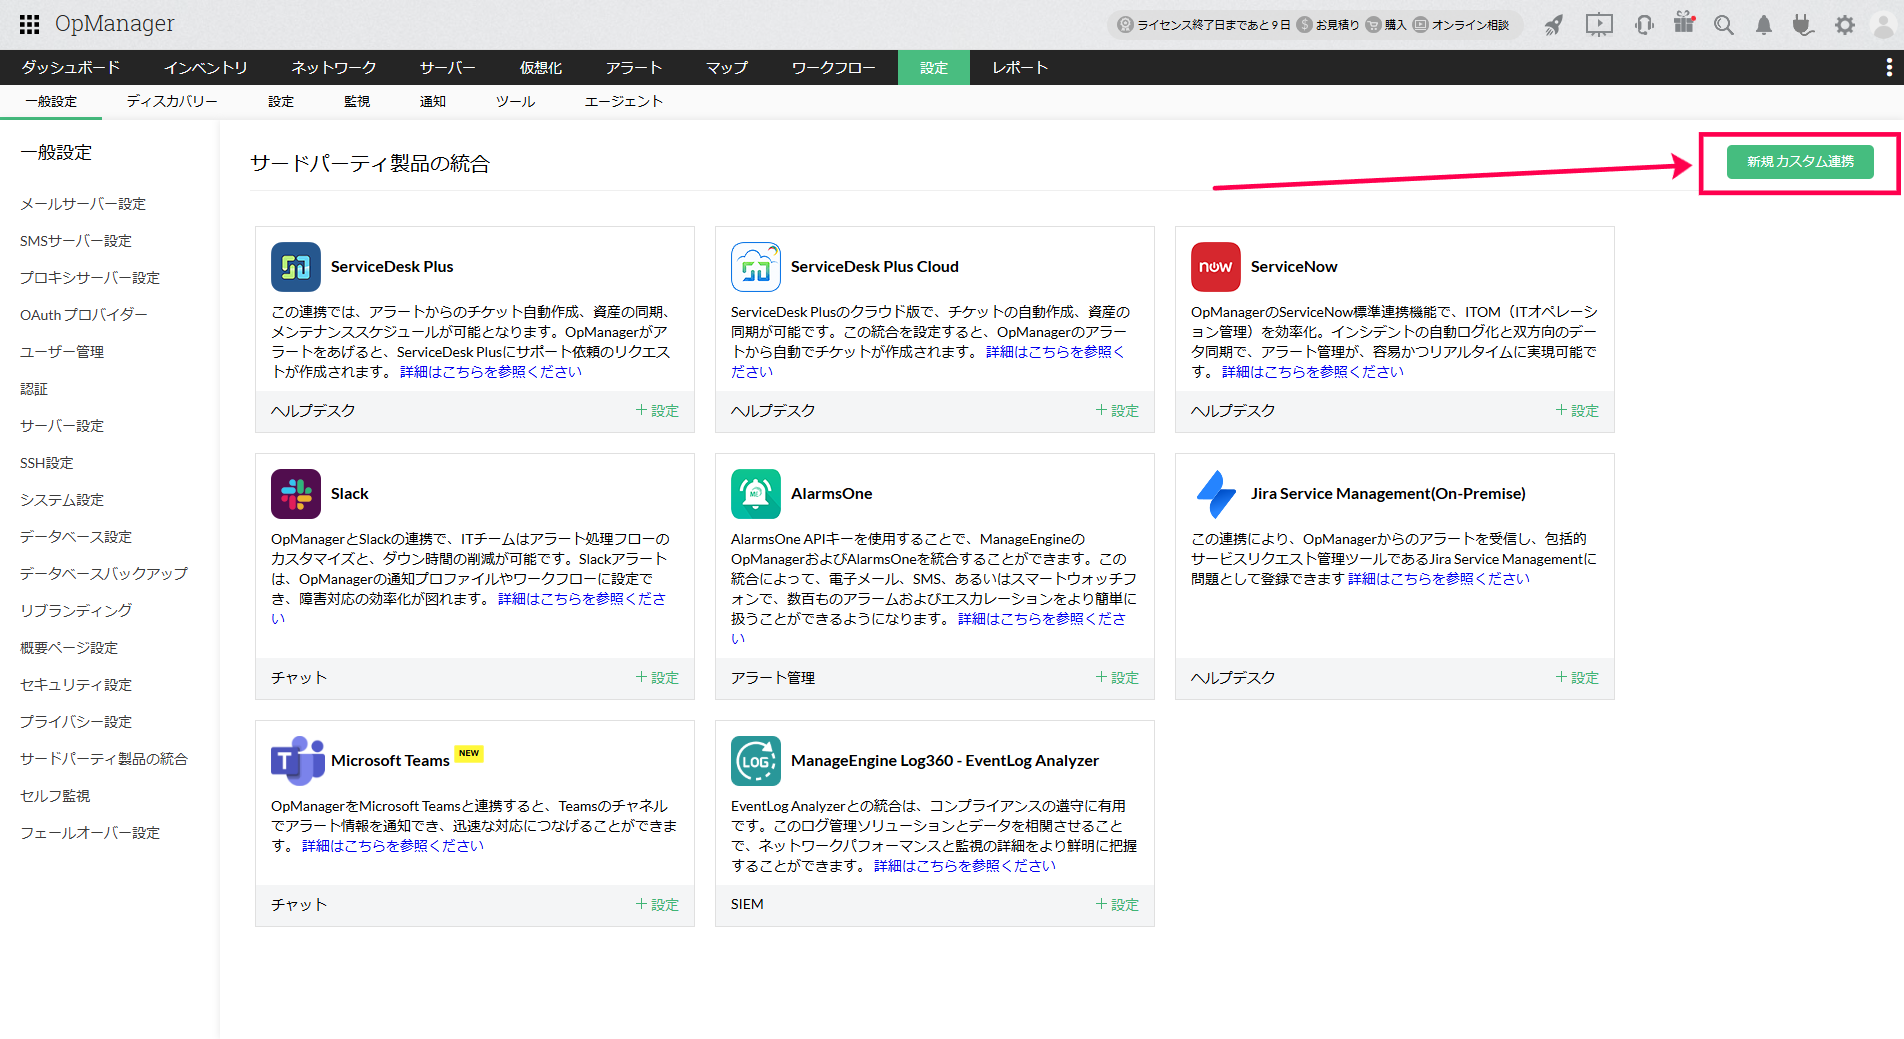1904x1039 pixels.
Task: Switch to the アラート menu tab
Action: coord(634,67)
